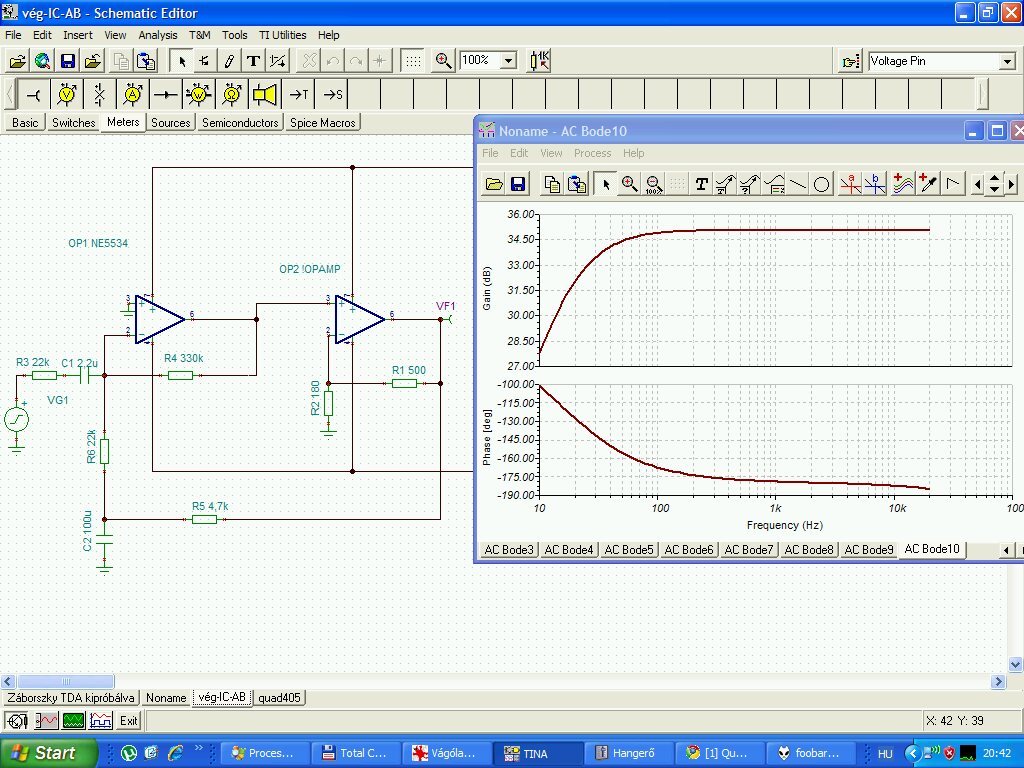
Task: Select the Text tool in Schematic Editor toolbar
Action: click(x=253, y=61)
